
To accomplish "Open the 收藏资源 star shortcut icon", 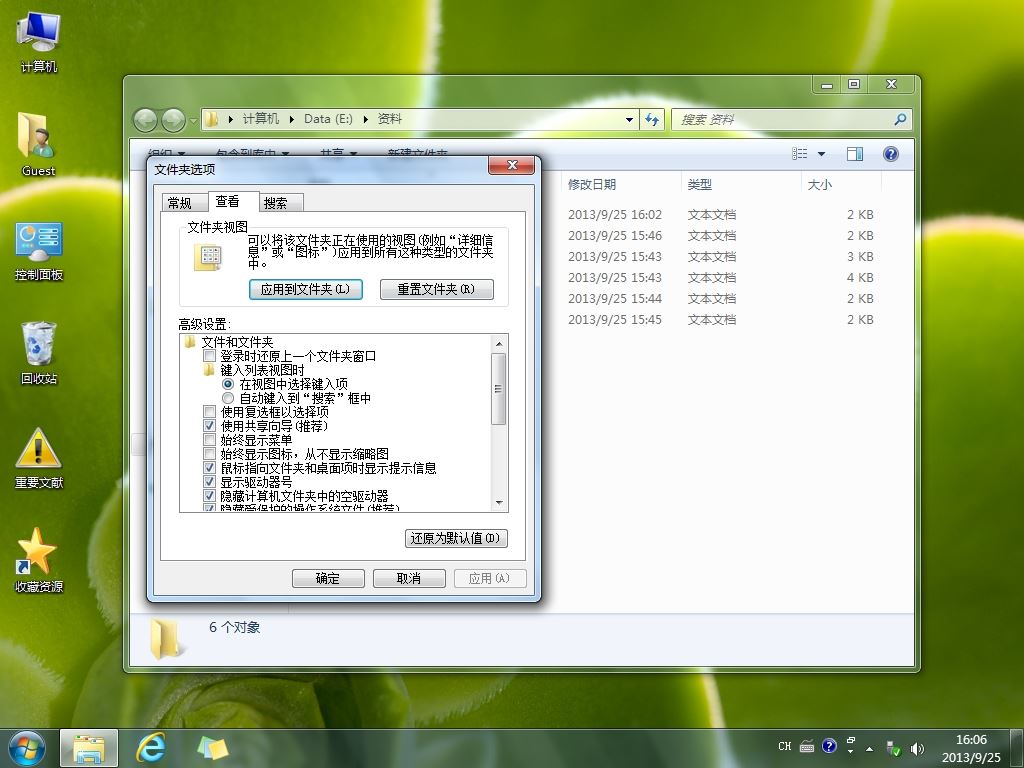I will 39,560.
